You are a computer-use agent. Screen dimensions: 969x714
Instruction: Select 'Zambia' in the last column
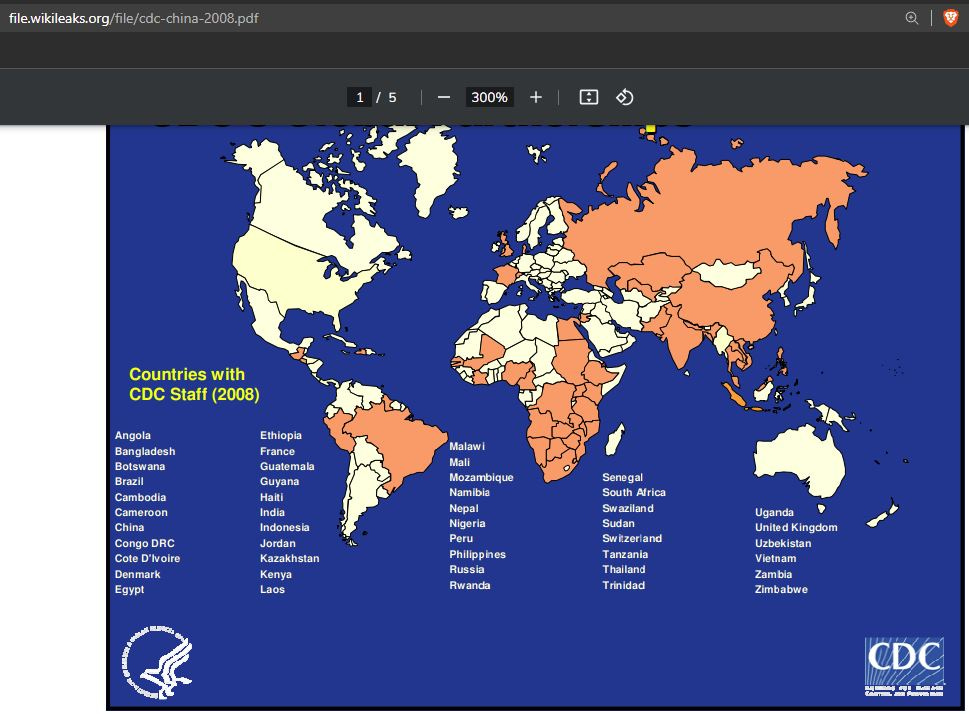(773, 574)
